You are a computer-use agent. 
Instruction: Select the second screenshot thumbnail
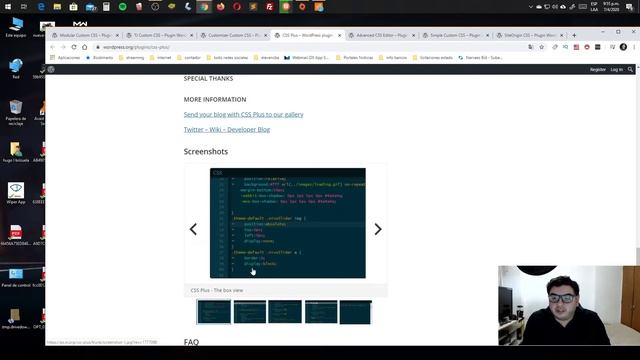click(250, 312)
